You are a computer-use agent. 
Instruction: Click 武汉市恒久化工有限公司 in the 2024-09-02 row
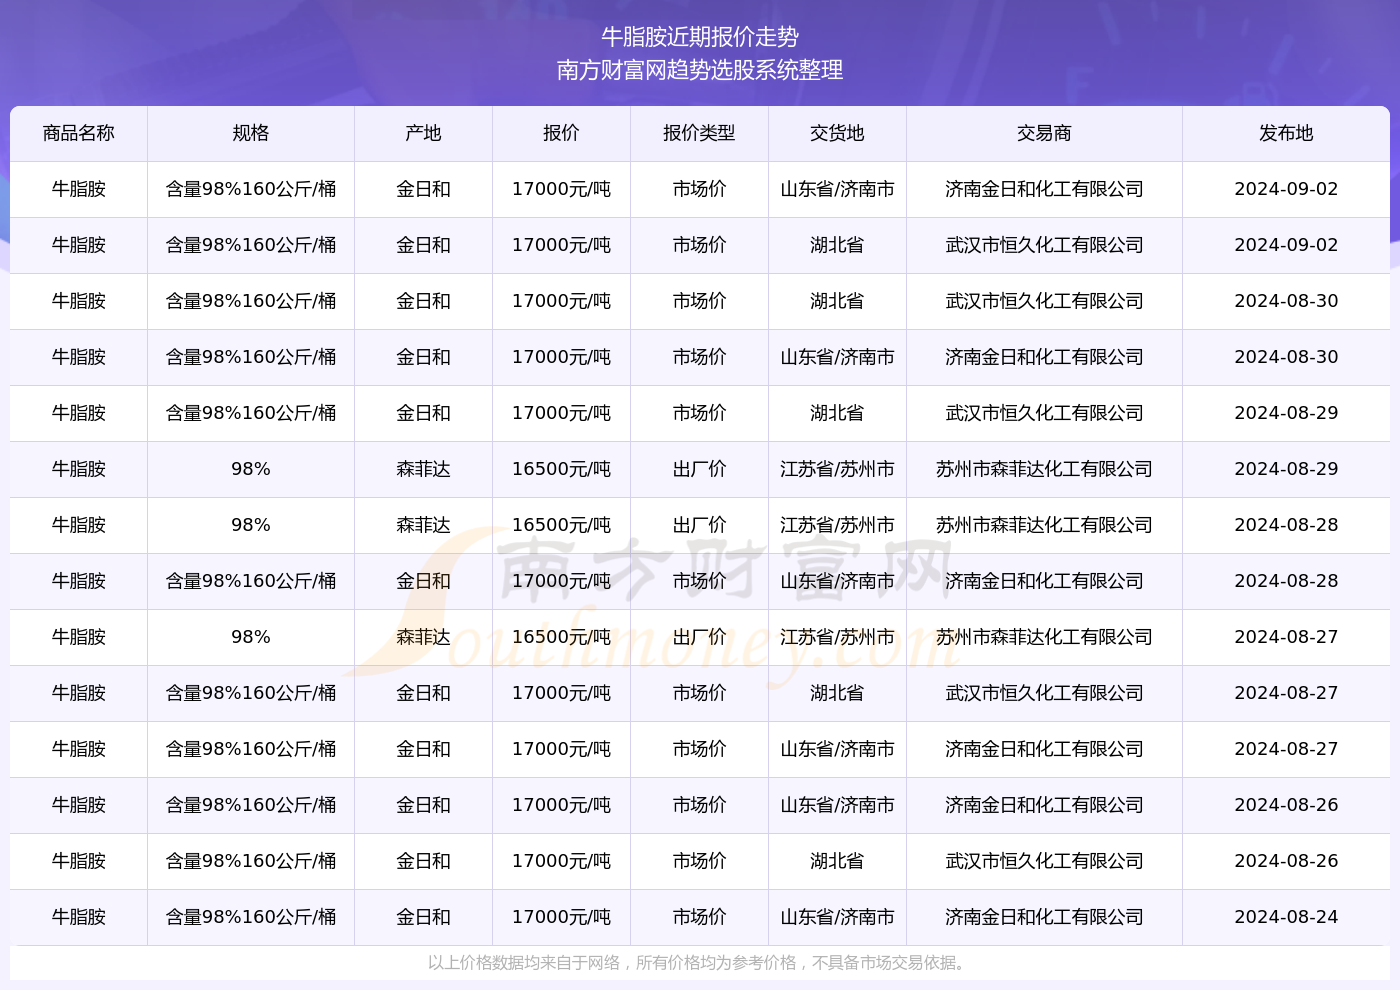click(1045, 245)
